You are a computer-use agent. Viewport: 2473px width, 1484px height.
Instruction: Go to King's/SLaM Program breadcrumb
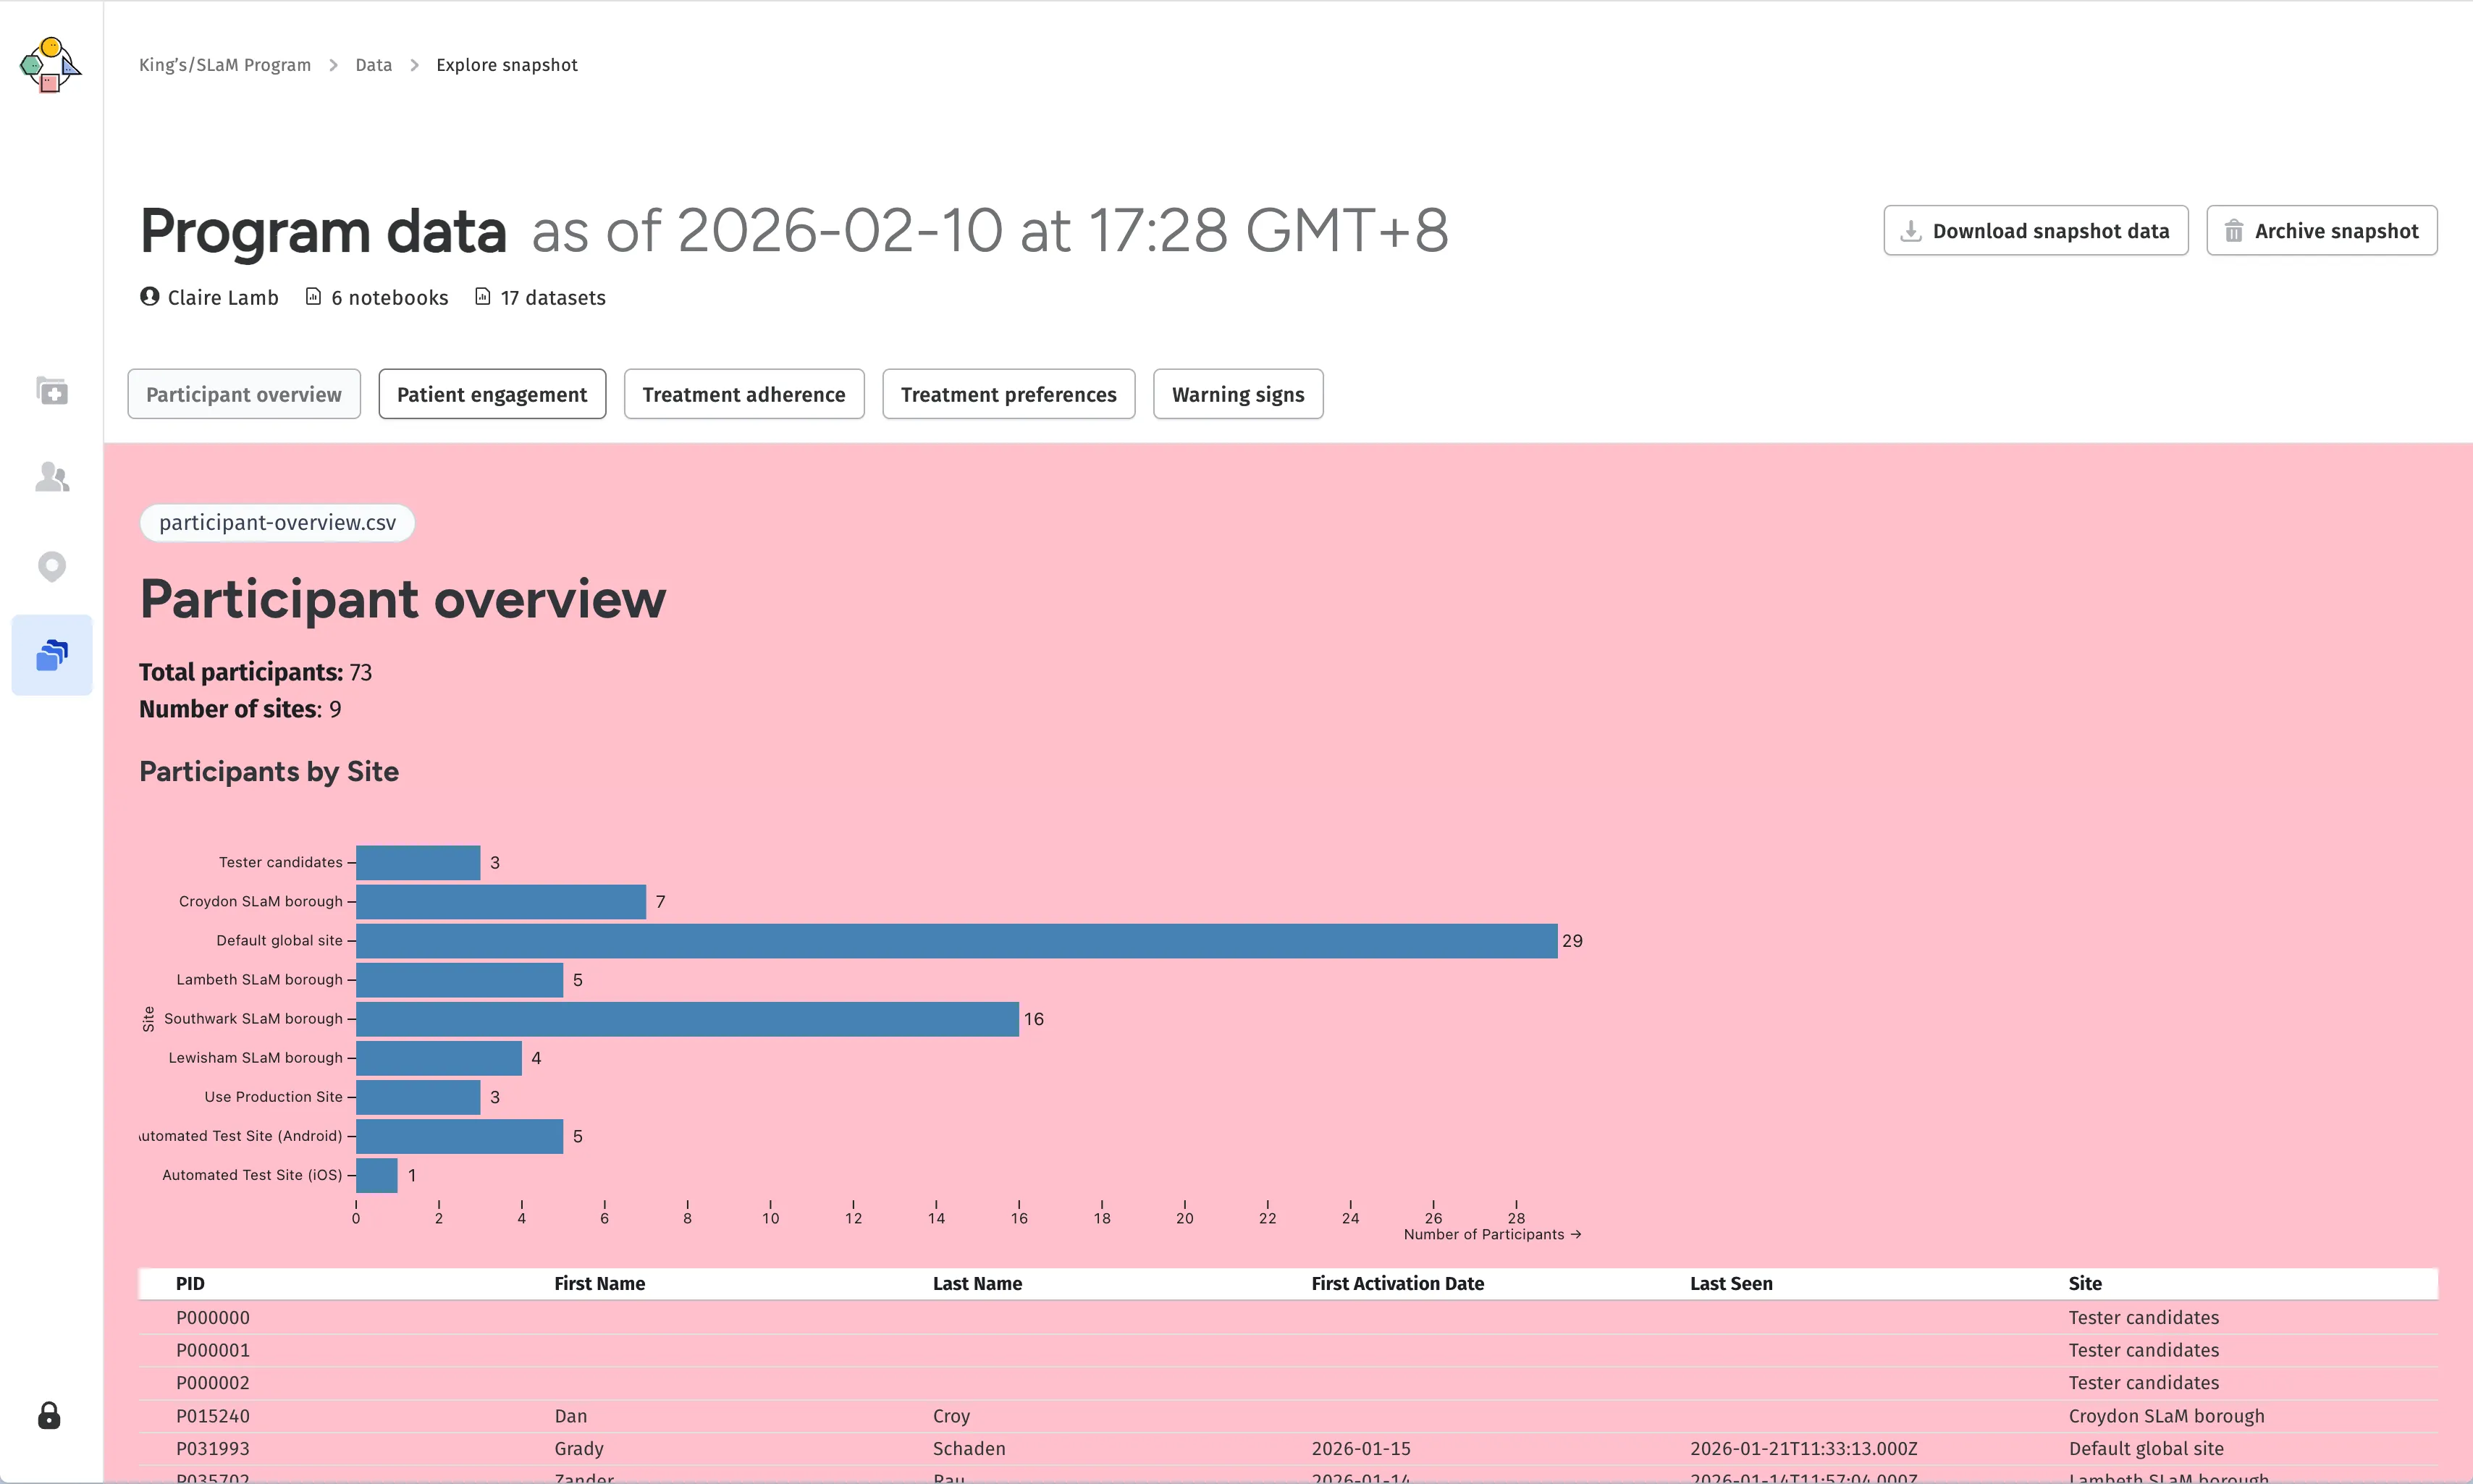point(225,65)
